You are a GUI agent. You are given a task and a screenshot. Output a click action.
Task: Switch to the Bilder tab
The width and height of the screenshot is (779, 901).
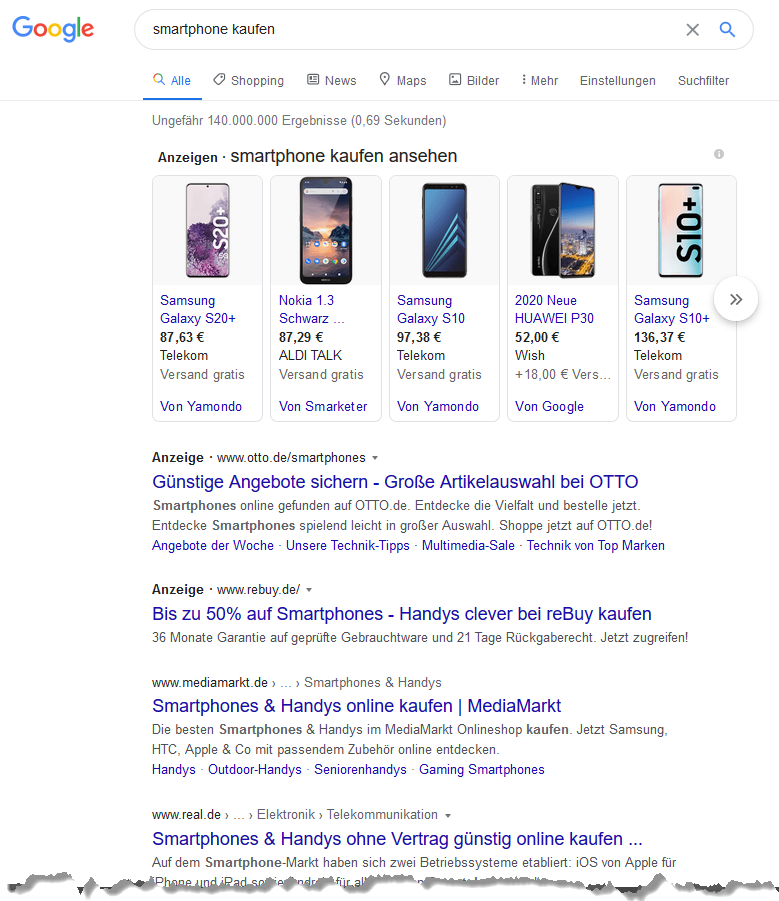tap(474, 80)
